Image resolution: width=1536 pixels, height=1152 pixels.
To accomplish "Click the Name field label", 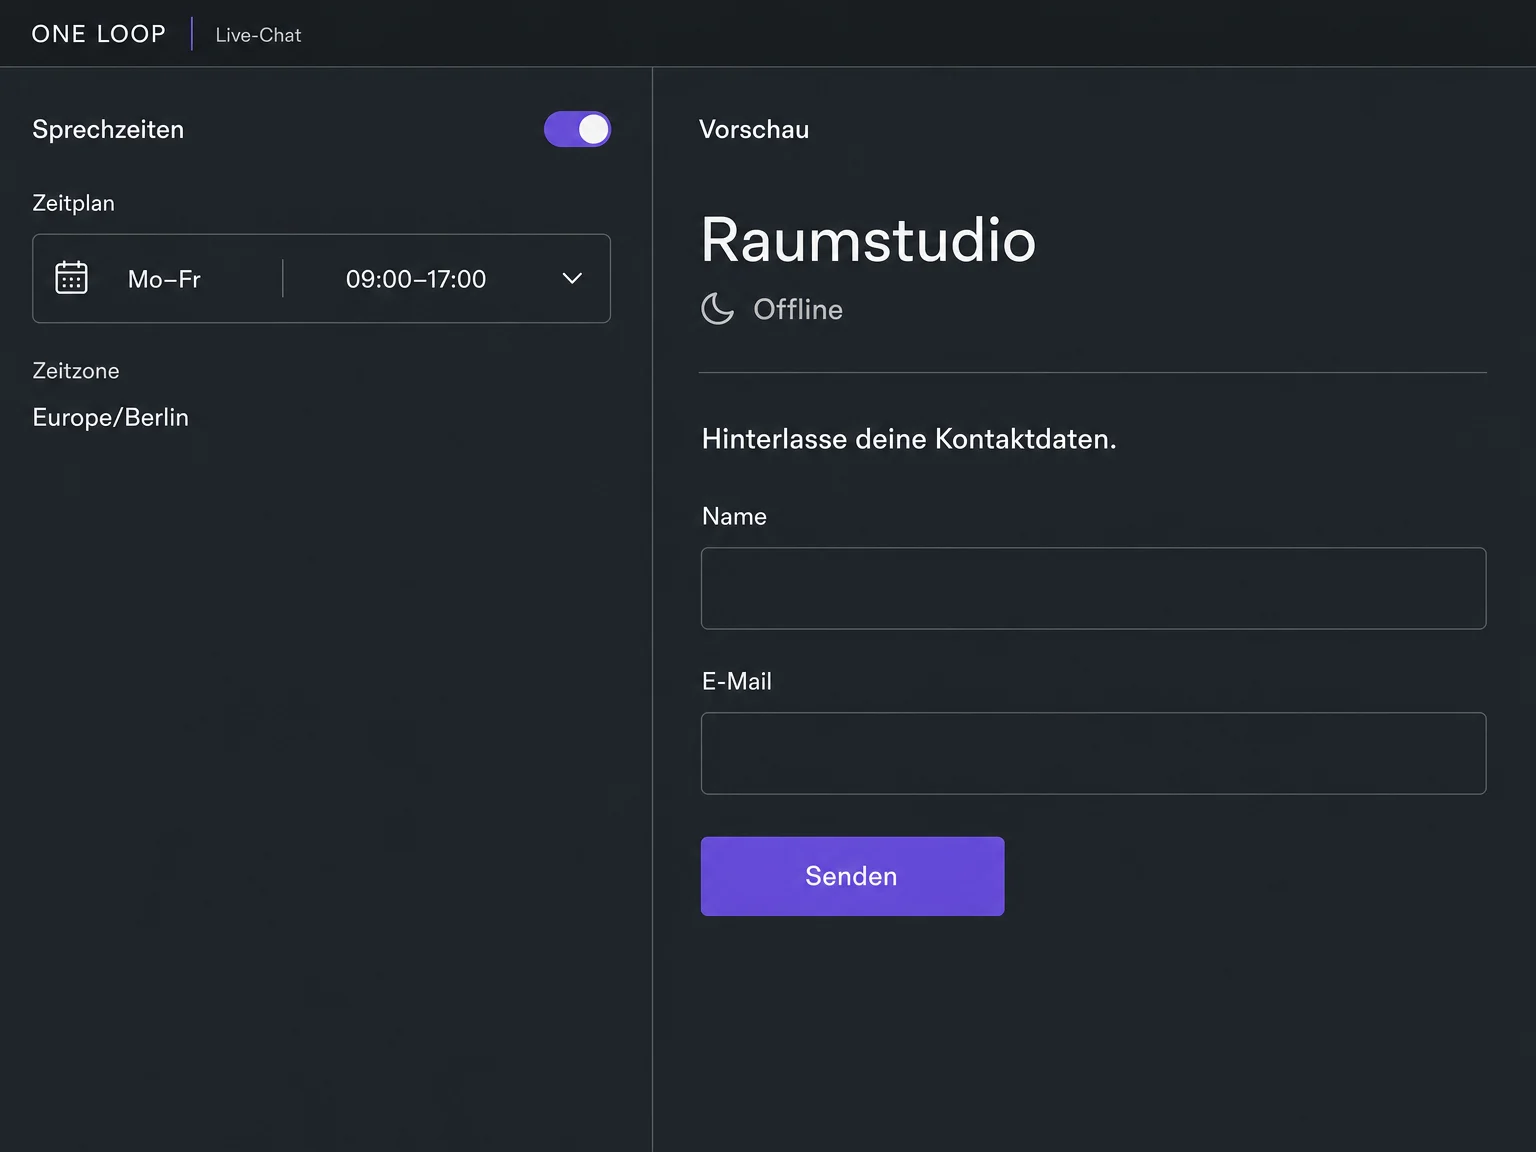I will pyautogui.click(x=734, y=516).
